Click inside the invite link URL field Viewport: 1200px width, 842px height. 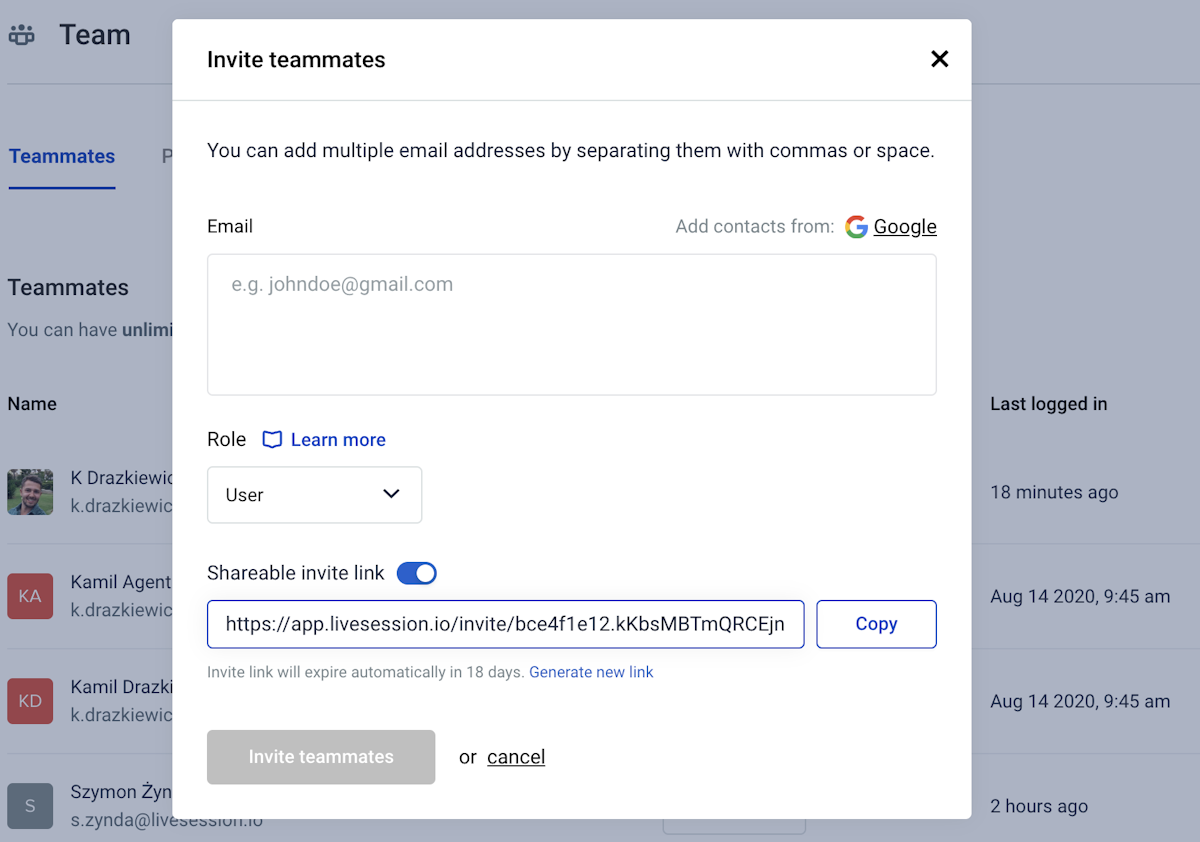coord(505,624)
